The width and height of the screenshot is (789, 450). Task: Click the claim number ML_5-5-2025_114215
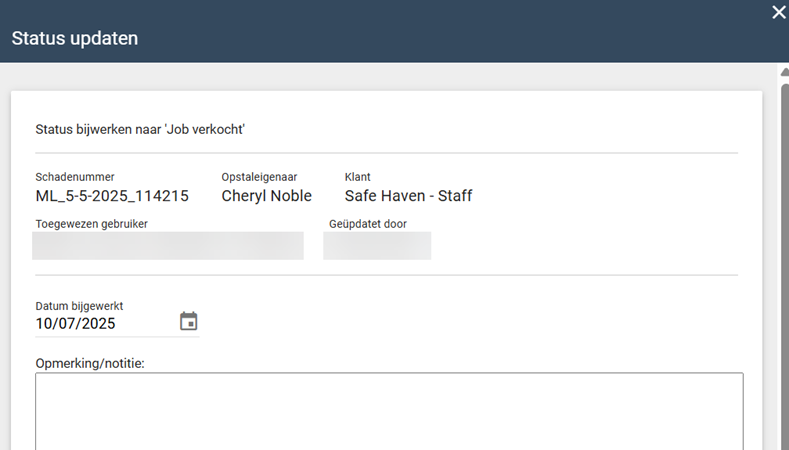112,196
